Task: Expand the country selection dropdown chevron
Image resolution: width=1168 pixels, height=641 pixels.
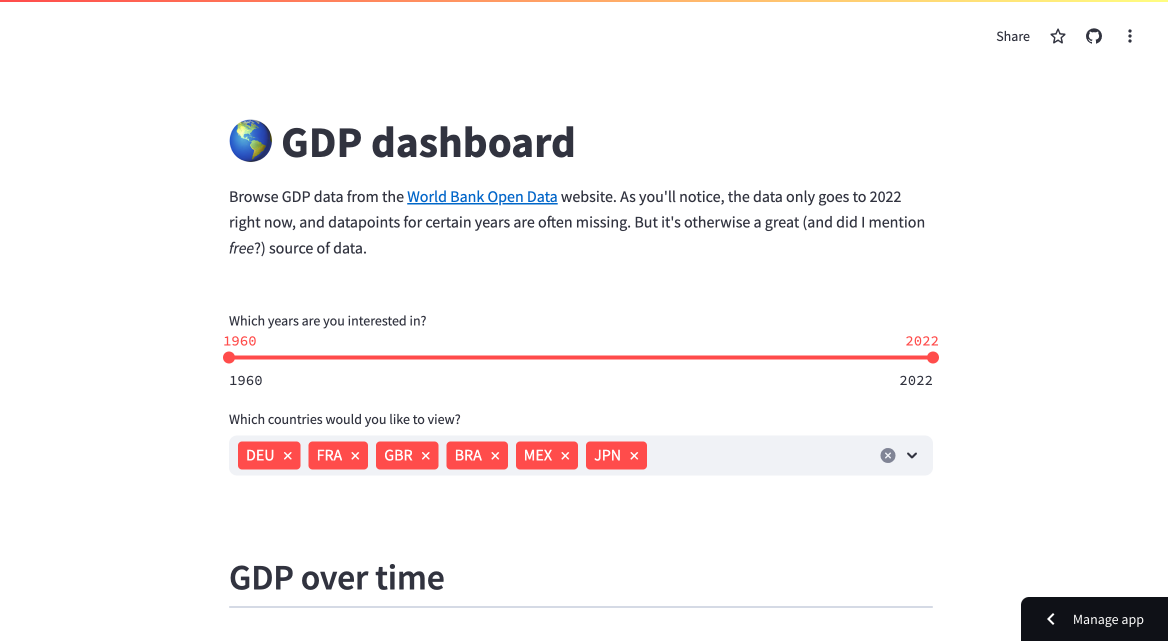Action: 912,455
